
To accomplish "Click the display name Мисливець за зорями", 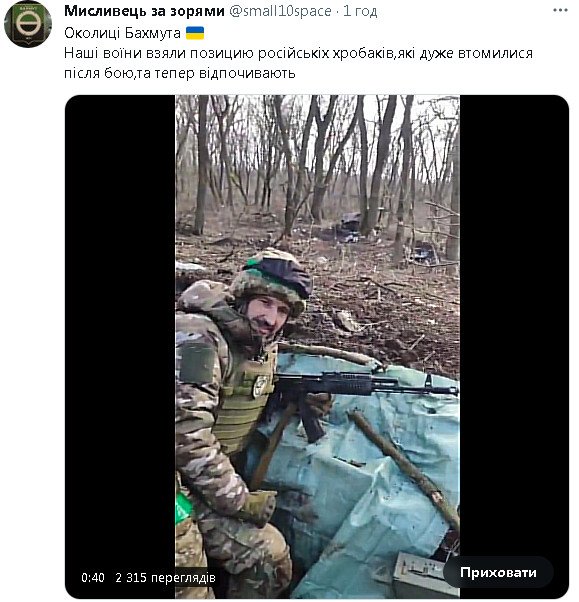I will (x=144, y=11).
